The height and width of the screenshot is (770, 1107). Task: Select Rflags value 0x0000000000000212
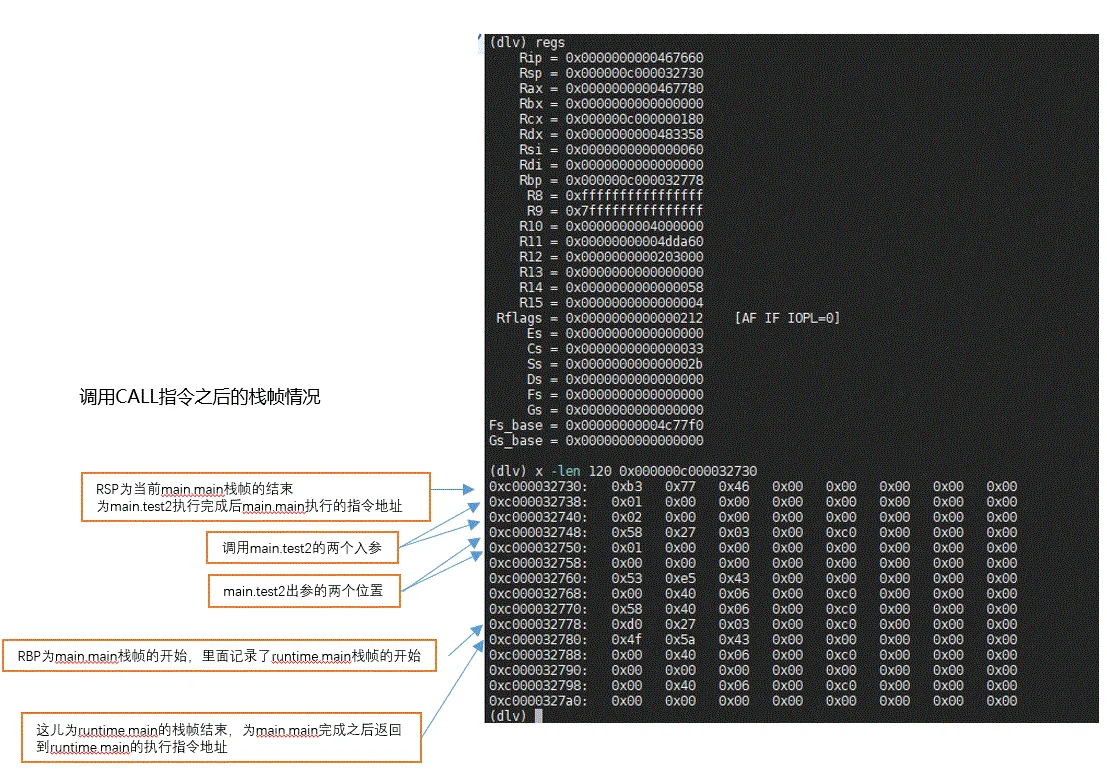(634, 318)
